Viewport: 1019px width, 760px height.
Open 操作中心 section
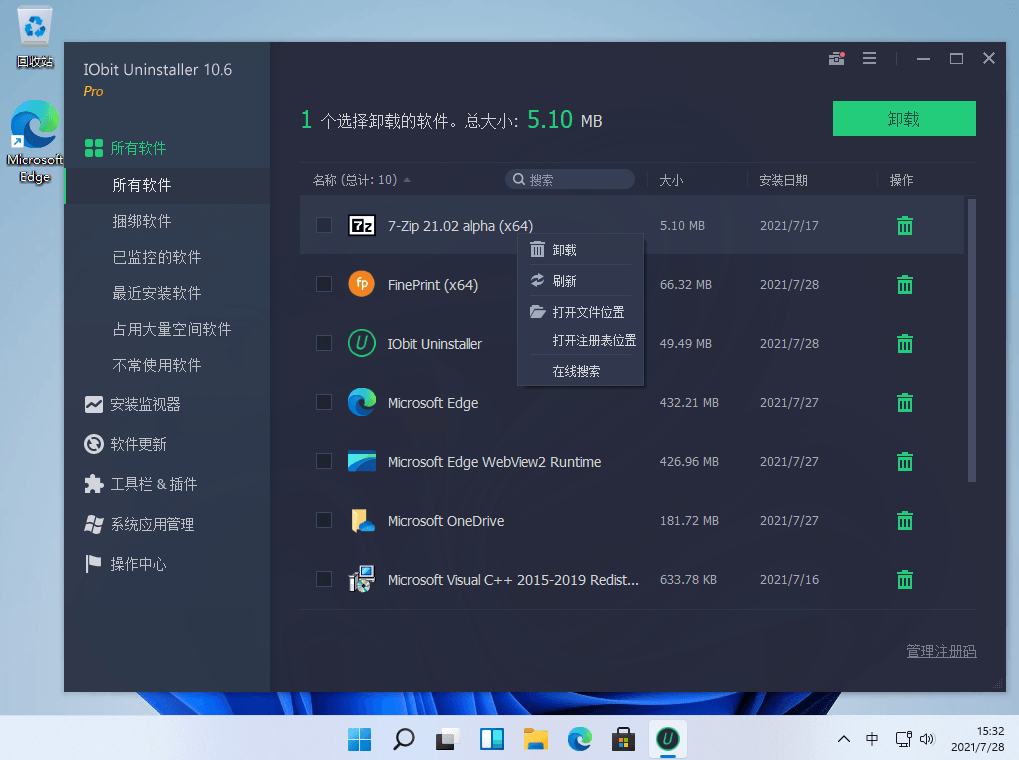pyautogui.click(x=125, y=564)
